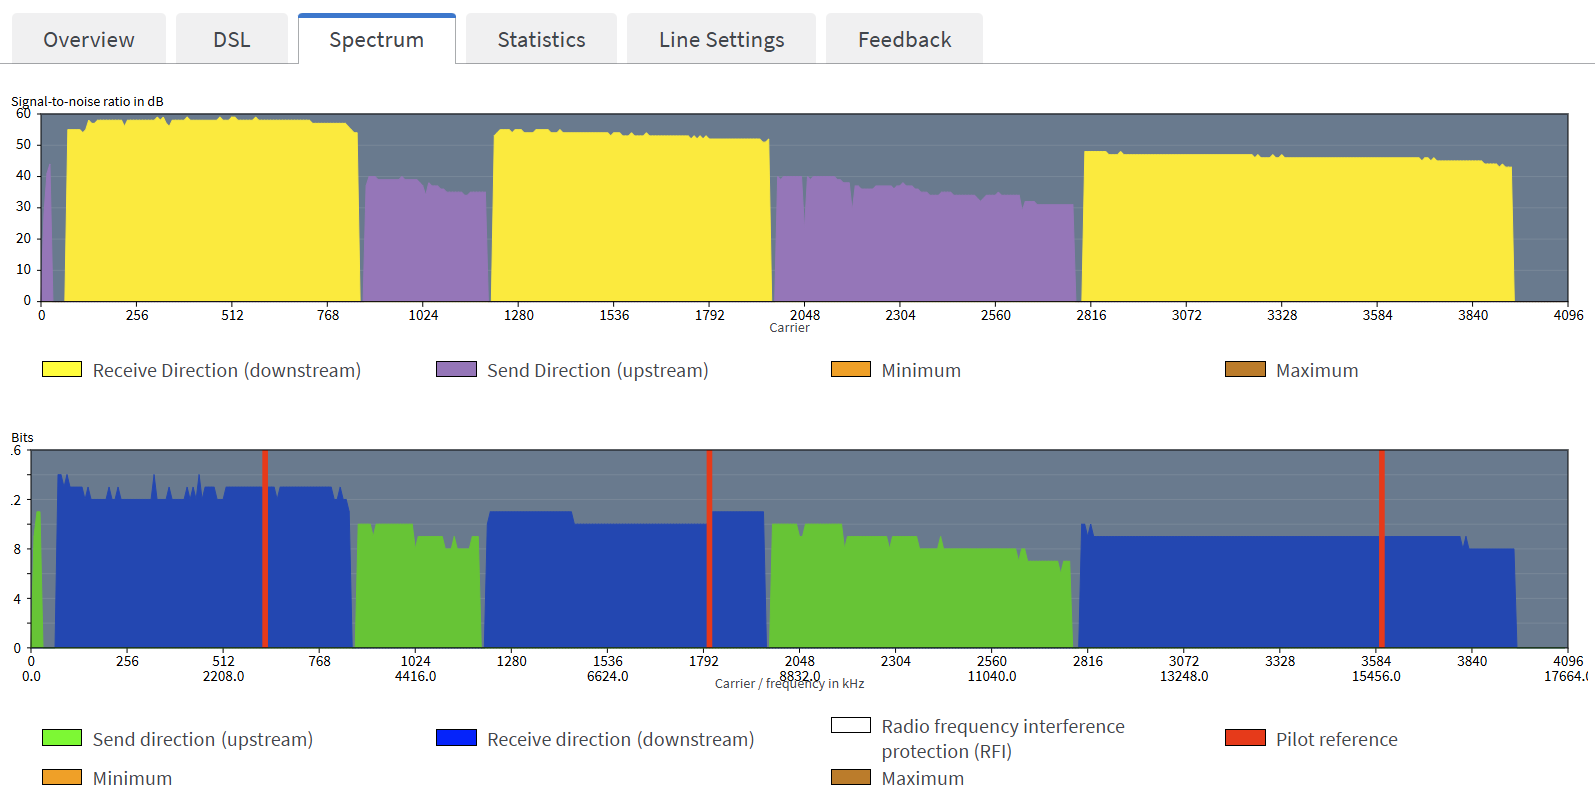This screenshot has height=809, width=1595.
Task: Switch to the DSL tab
Action: tap(231, 40)
